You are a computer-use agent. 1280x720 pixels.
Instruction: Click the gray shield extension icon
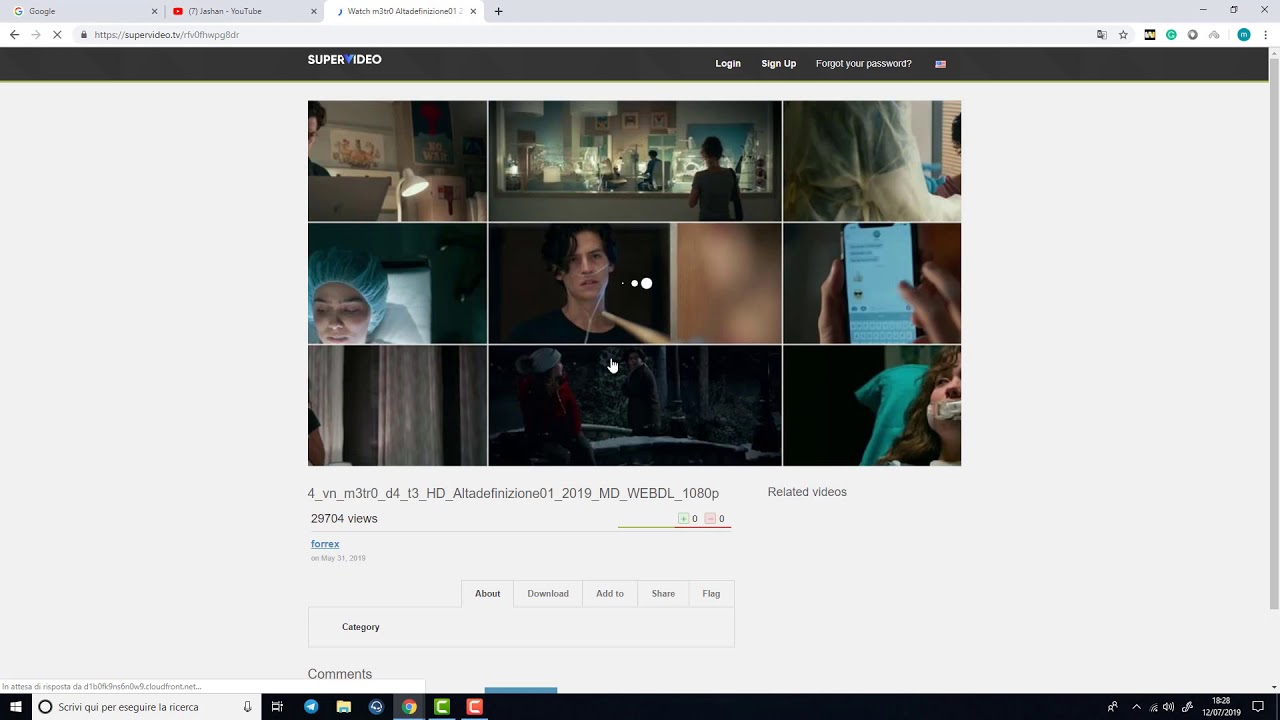click(1192, 34)
